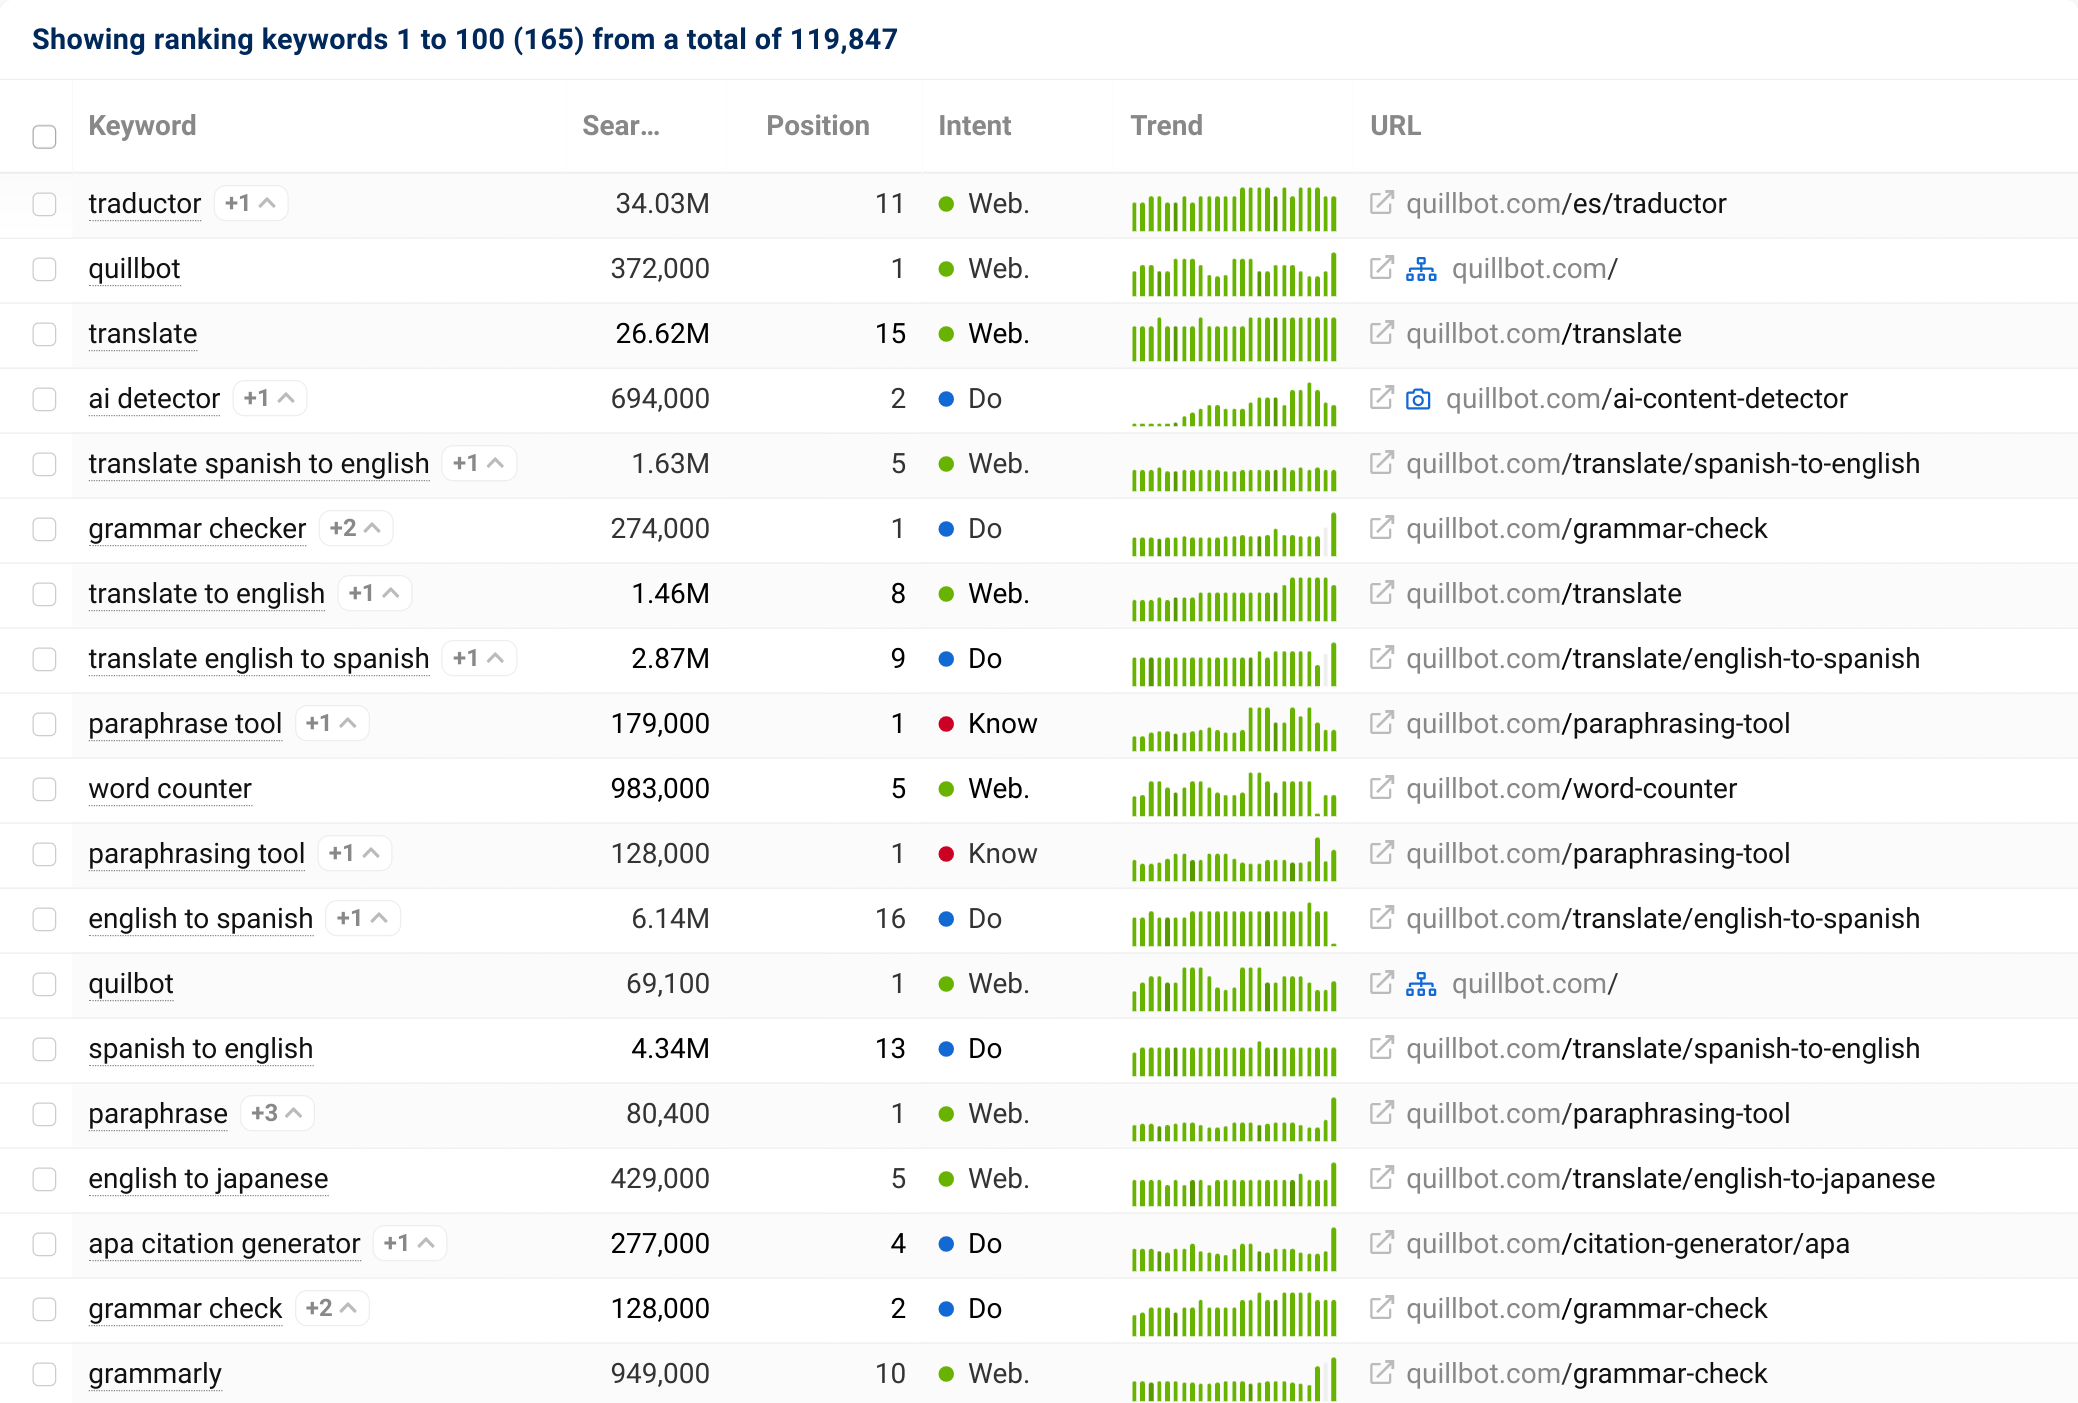Open the traductor keyword link
This screenshot has height=1403, width=2078.
pos(145,204)
